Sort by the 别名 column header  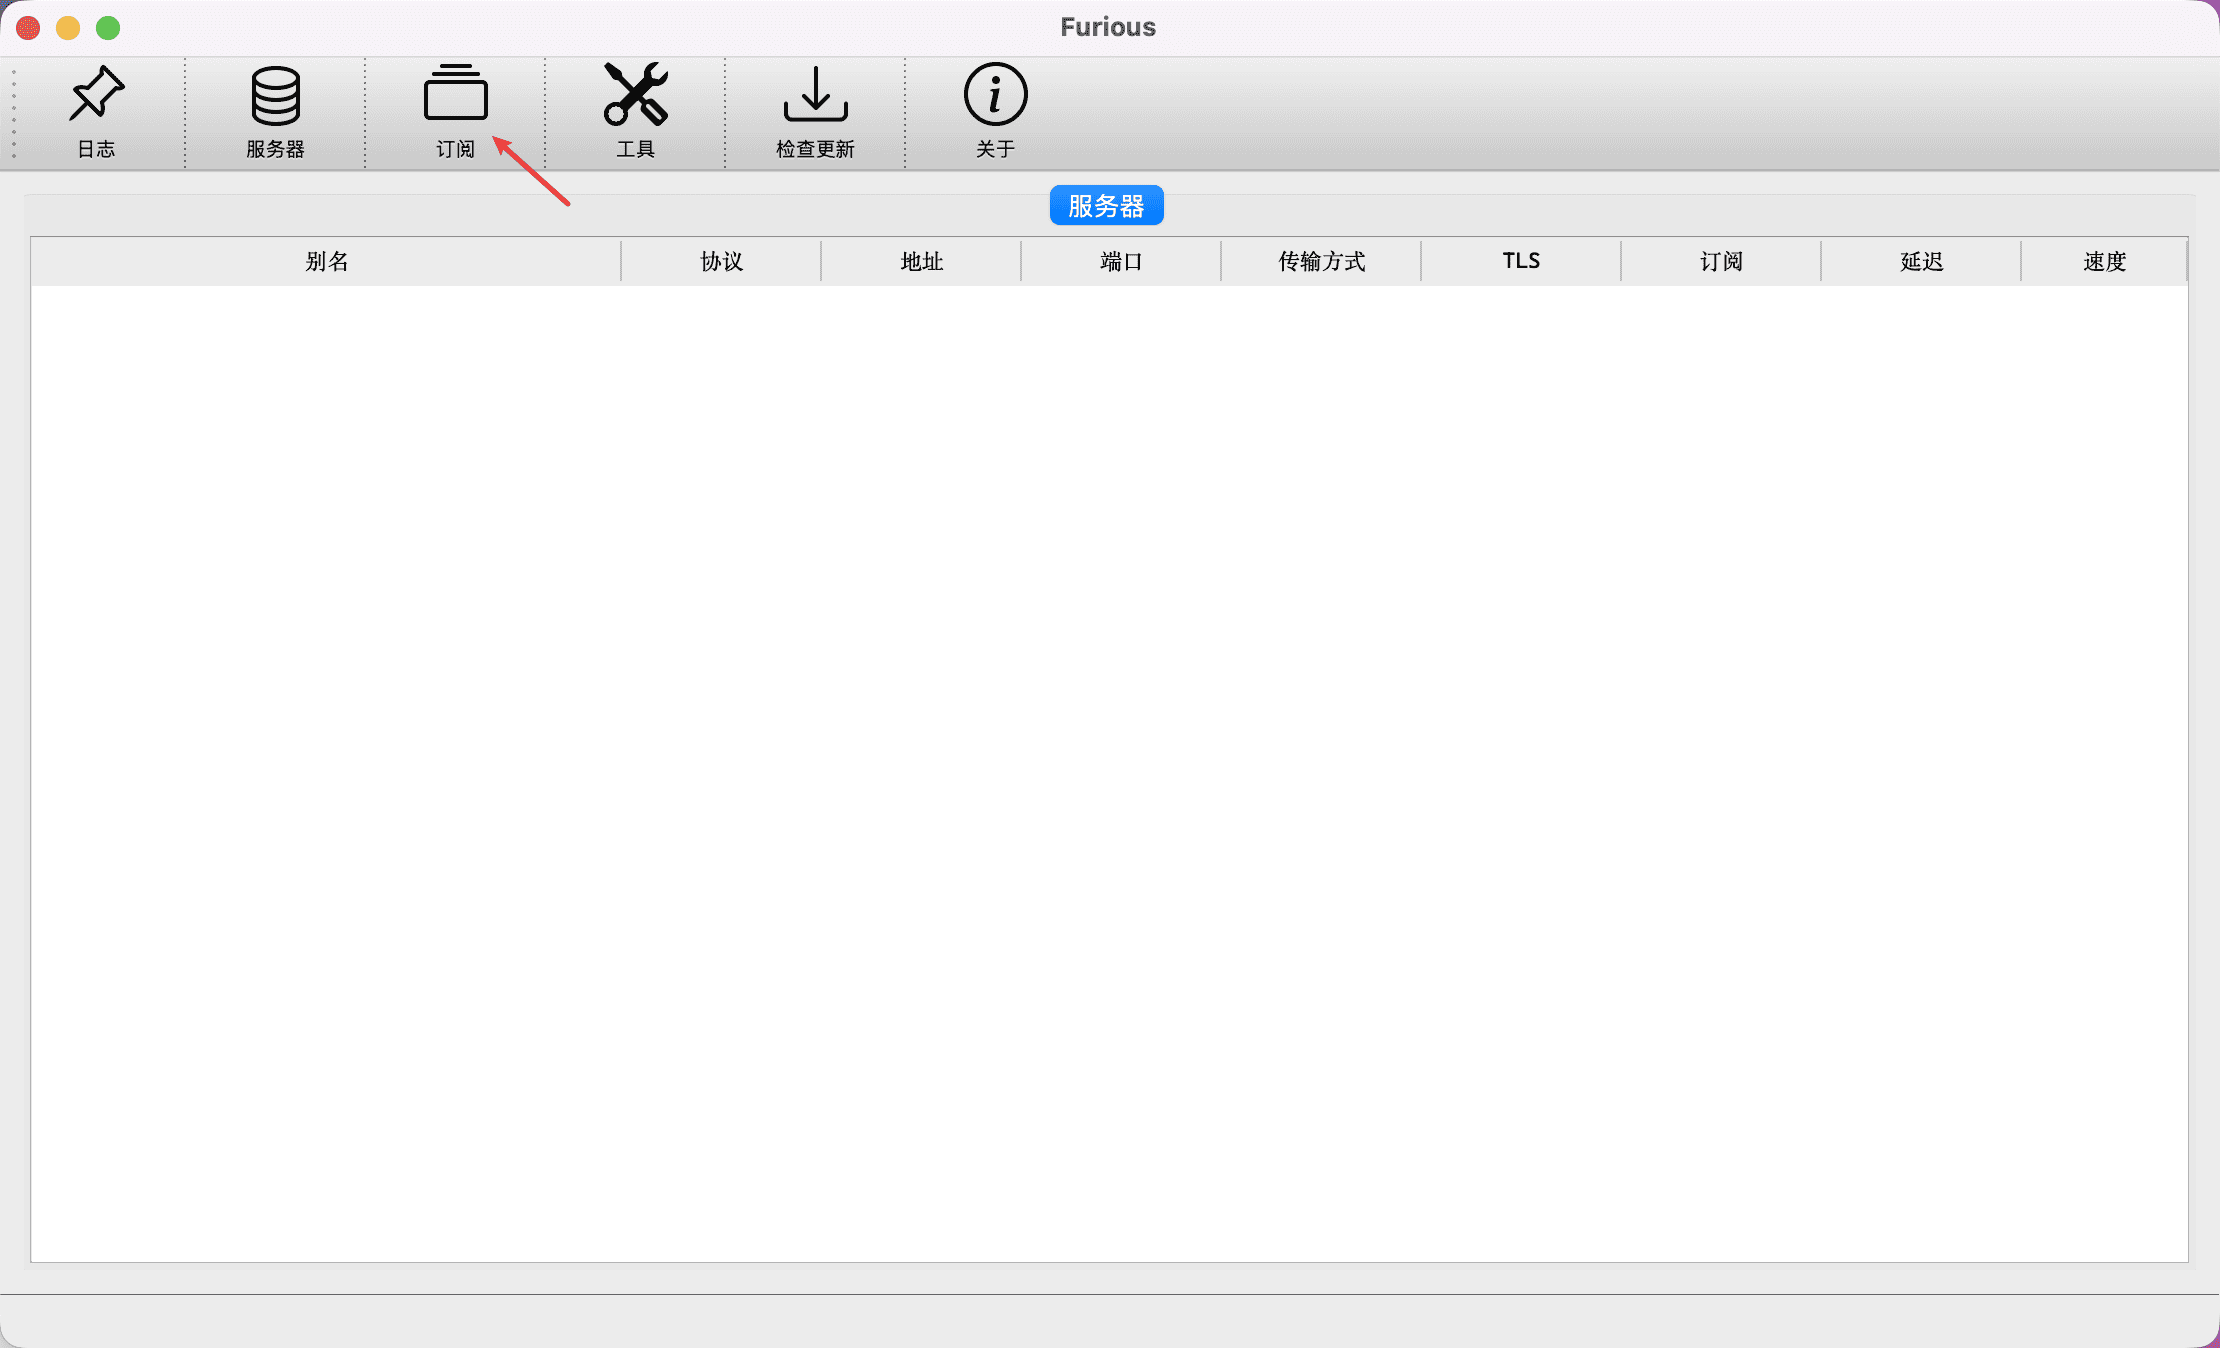[x=326, y=261]
